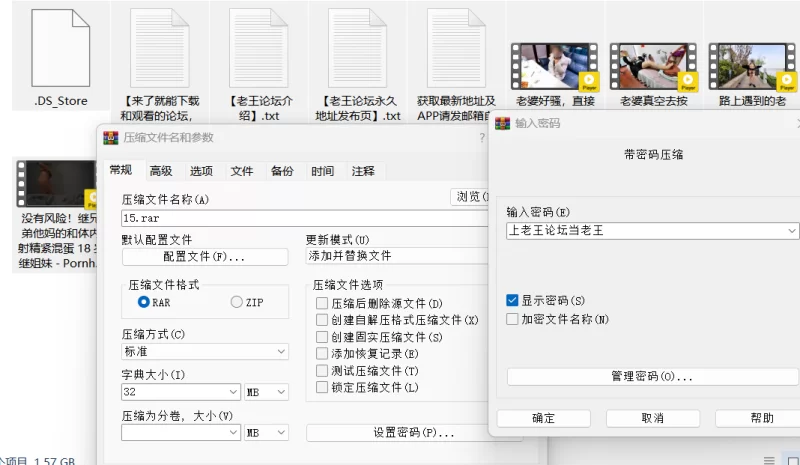Open the MB unit dropdown beside dictionary size

(266, 392)
